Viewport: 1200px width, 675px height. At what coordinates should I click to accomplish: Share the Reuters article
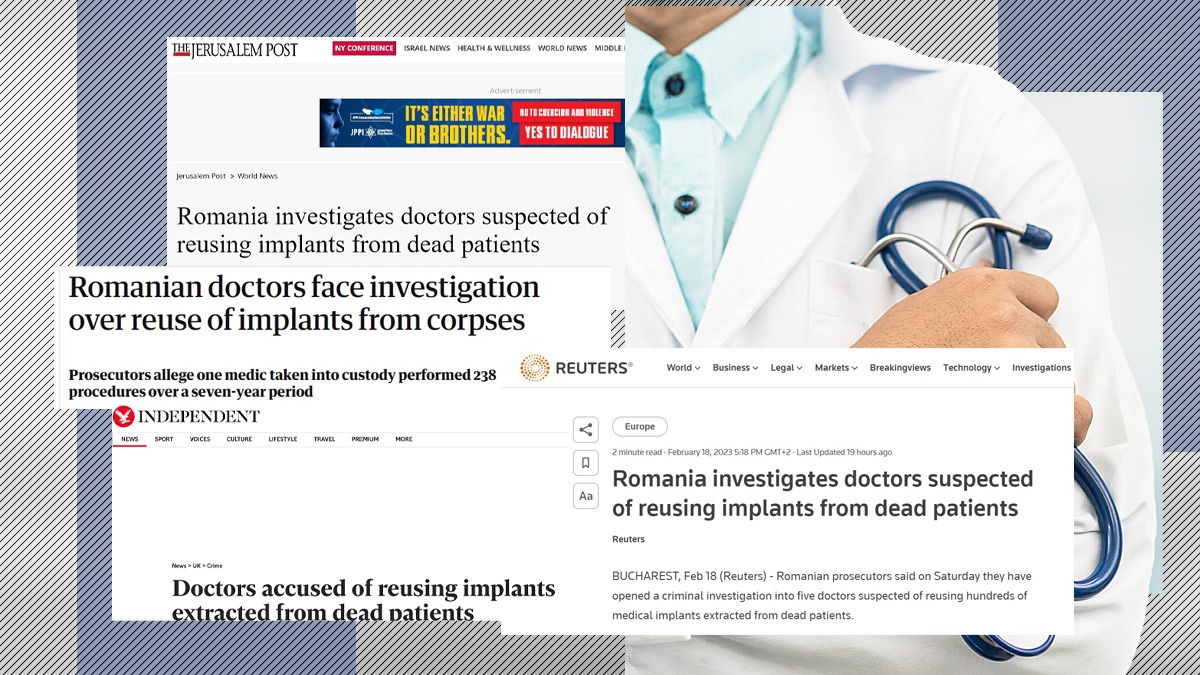(586, 430)
